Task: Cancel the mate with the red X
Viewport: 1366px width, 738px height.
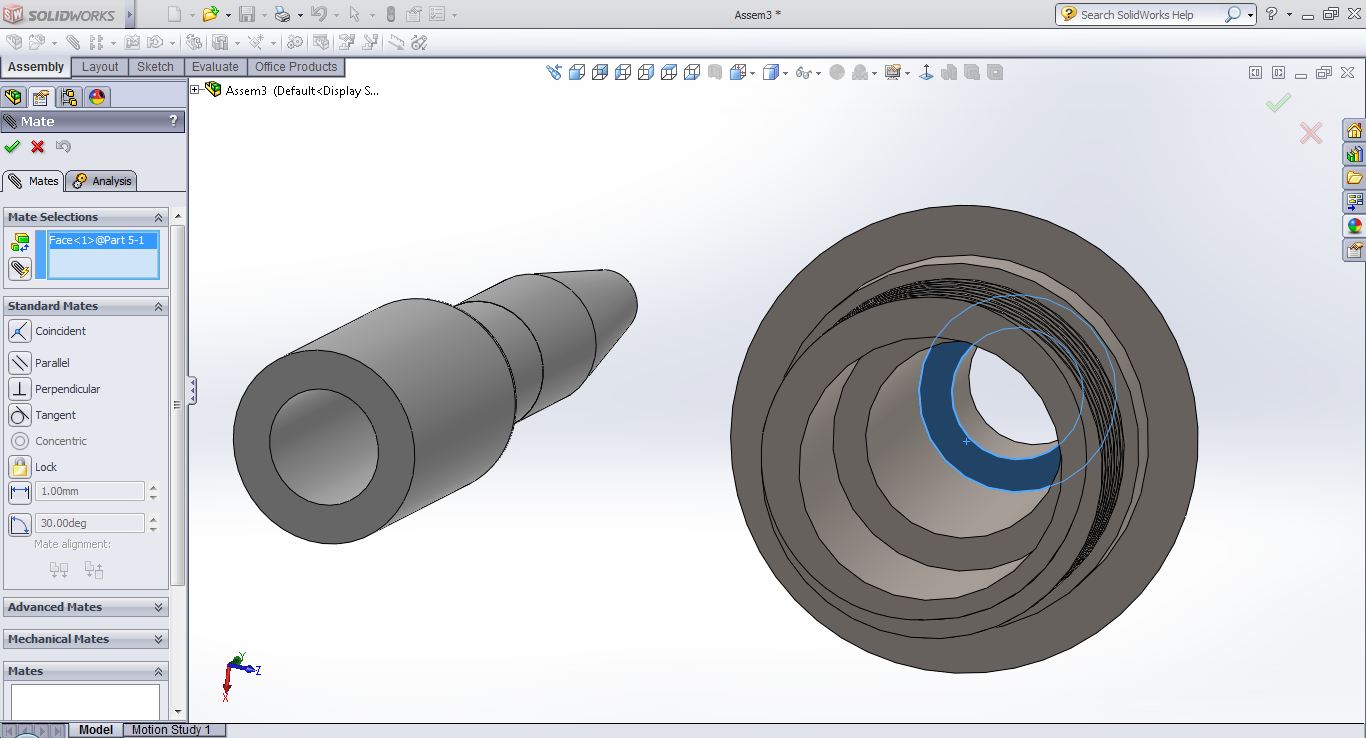Action: click(x=38, y=147)
